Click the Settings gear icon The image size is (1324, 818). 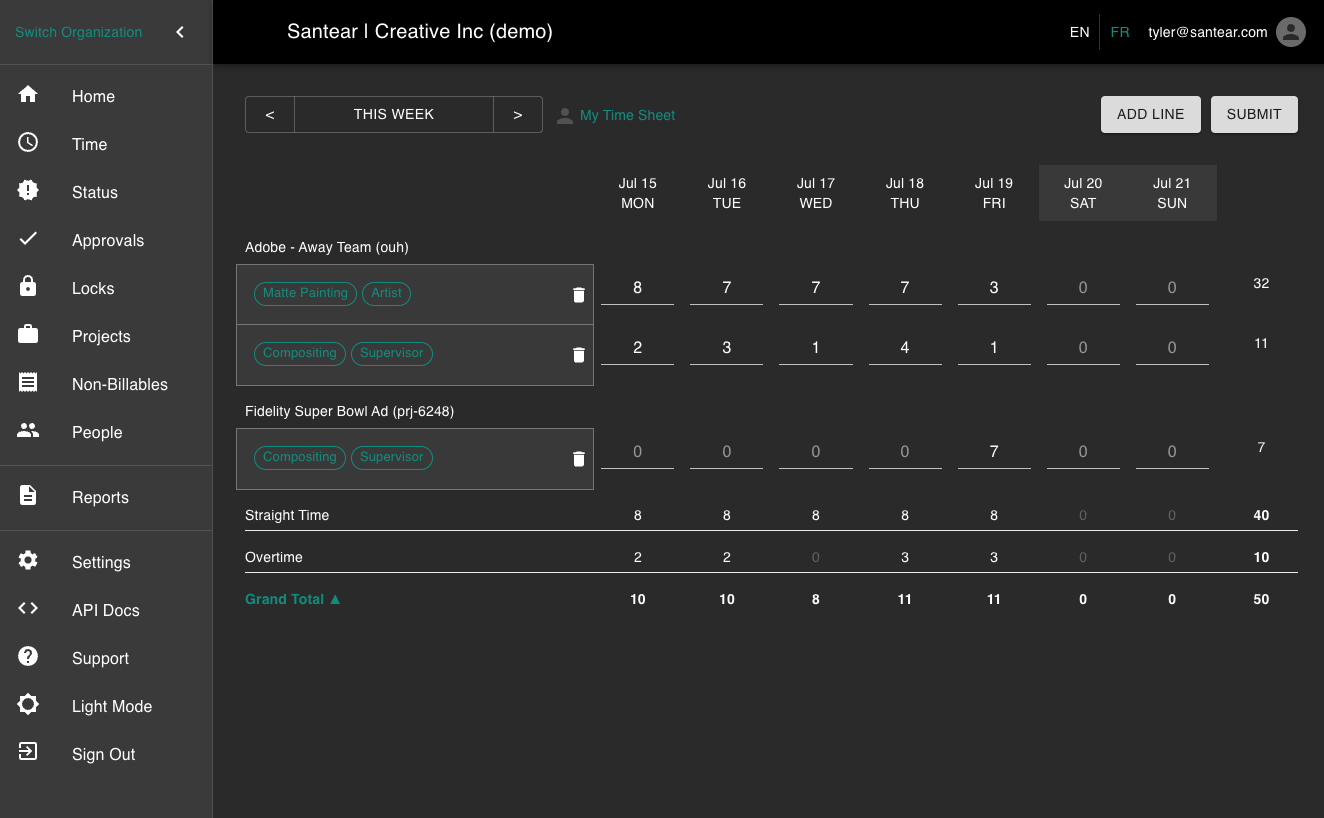(28, 560)
